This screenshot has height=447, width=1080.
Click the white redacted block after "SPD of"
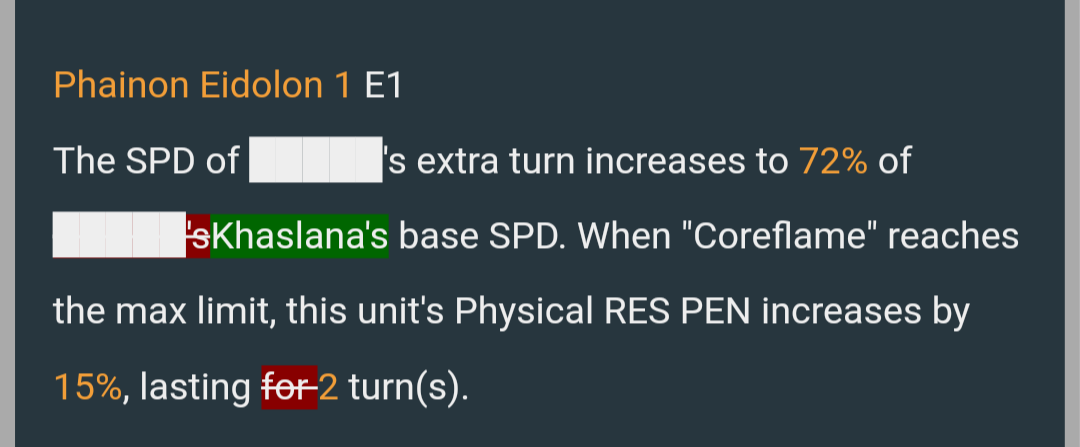(x=315, y=160)
